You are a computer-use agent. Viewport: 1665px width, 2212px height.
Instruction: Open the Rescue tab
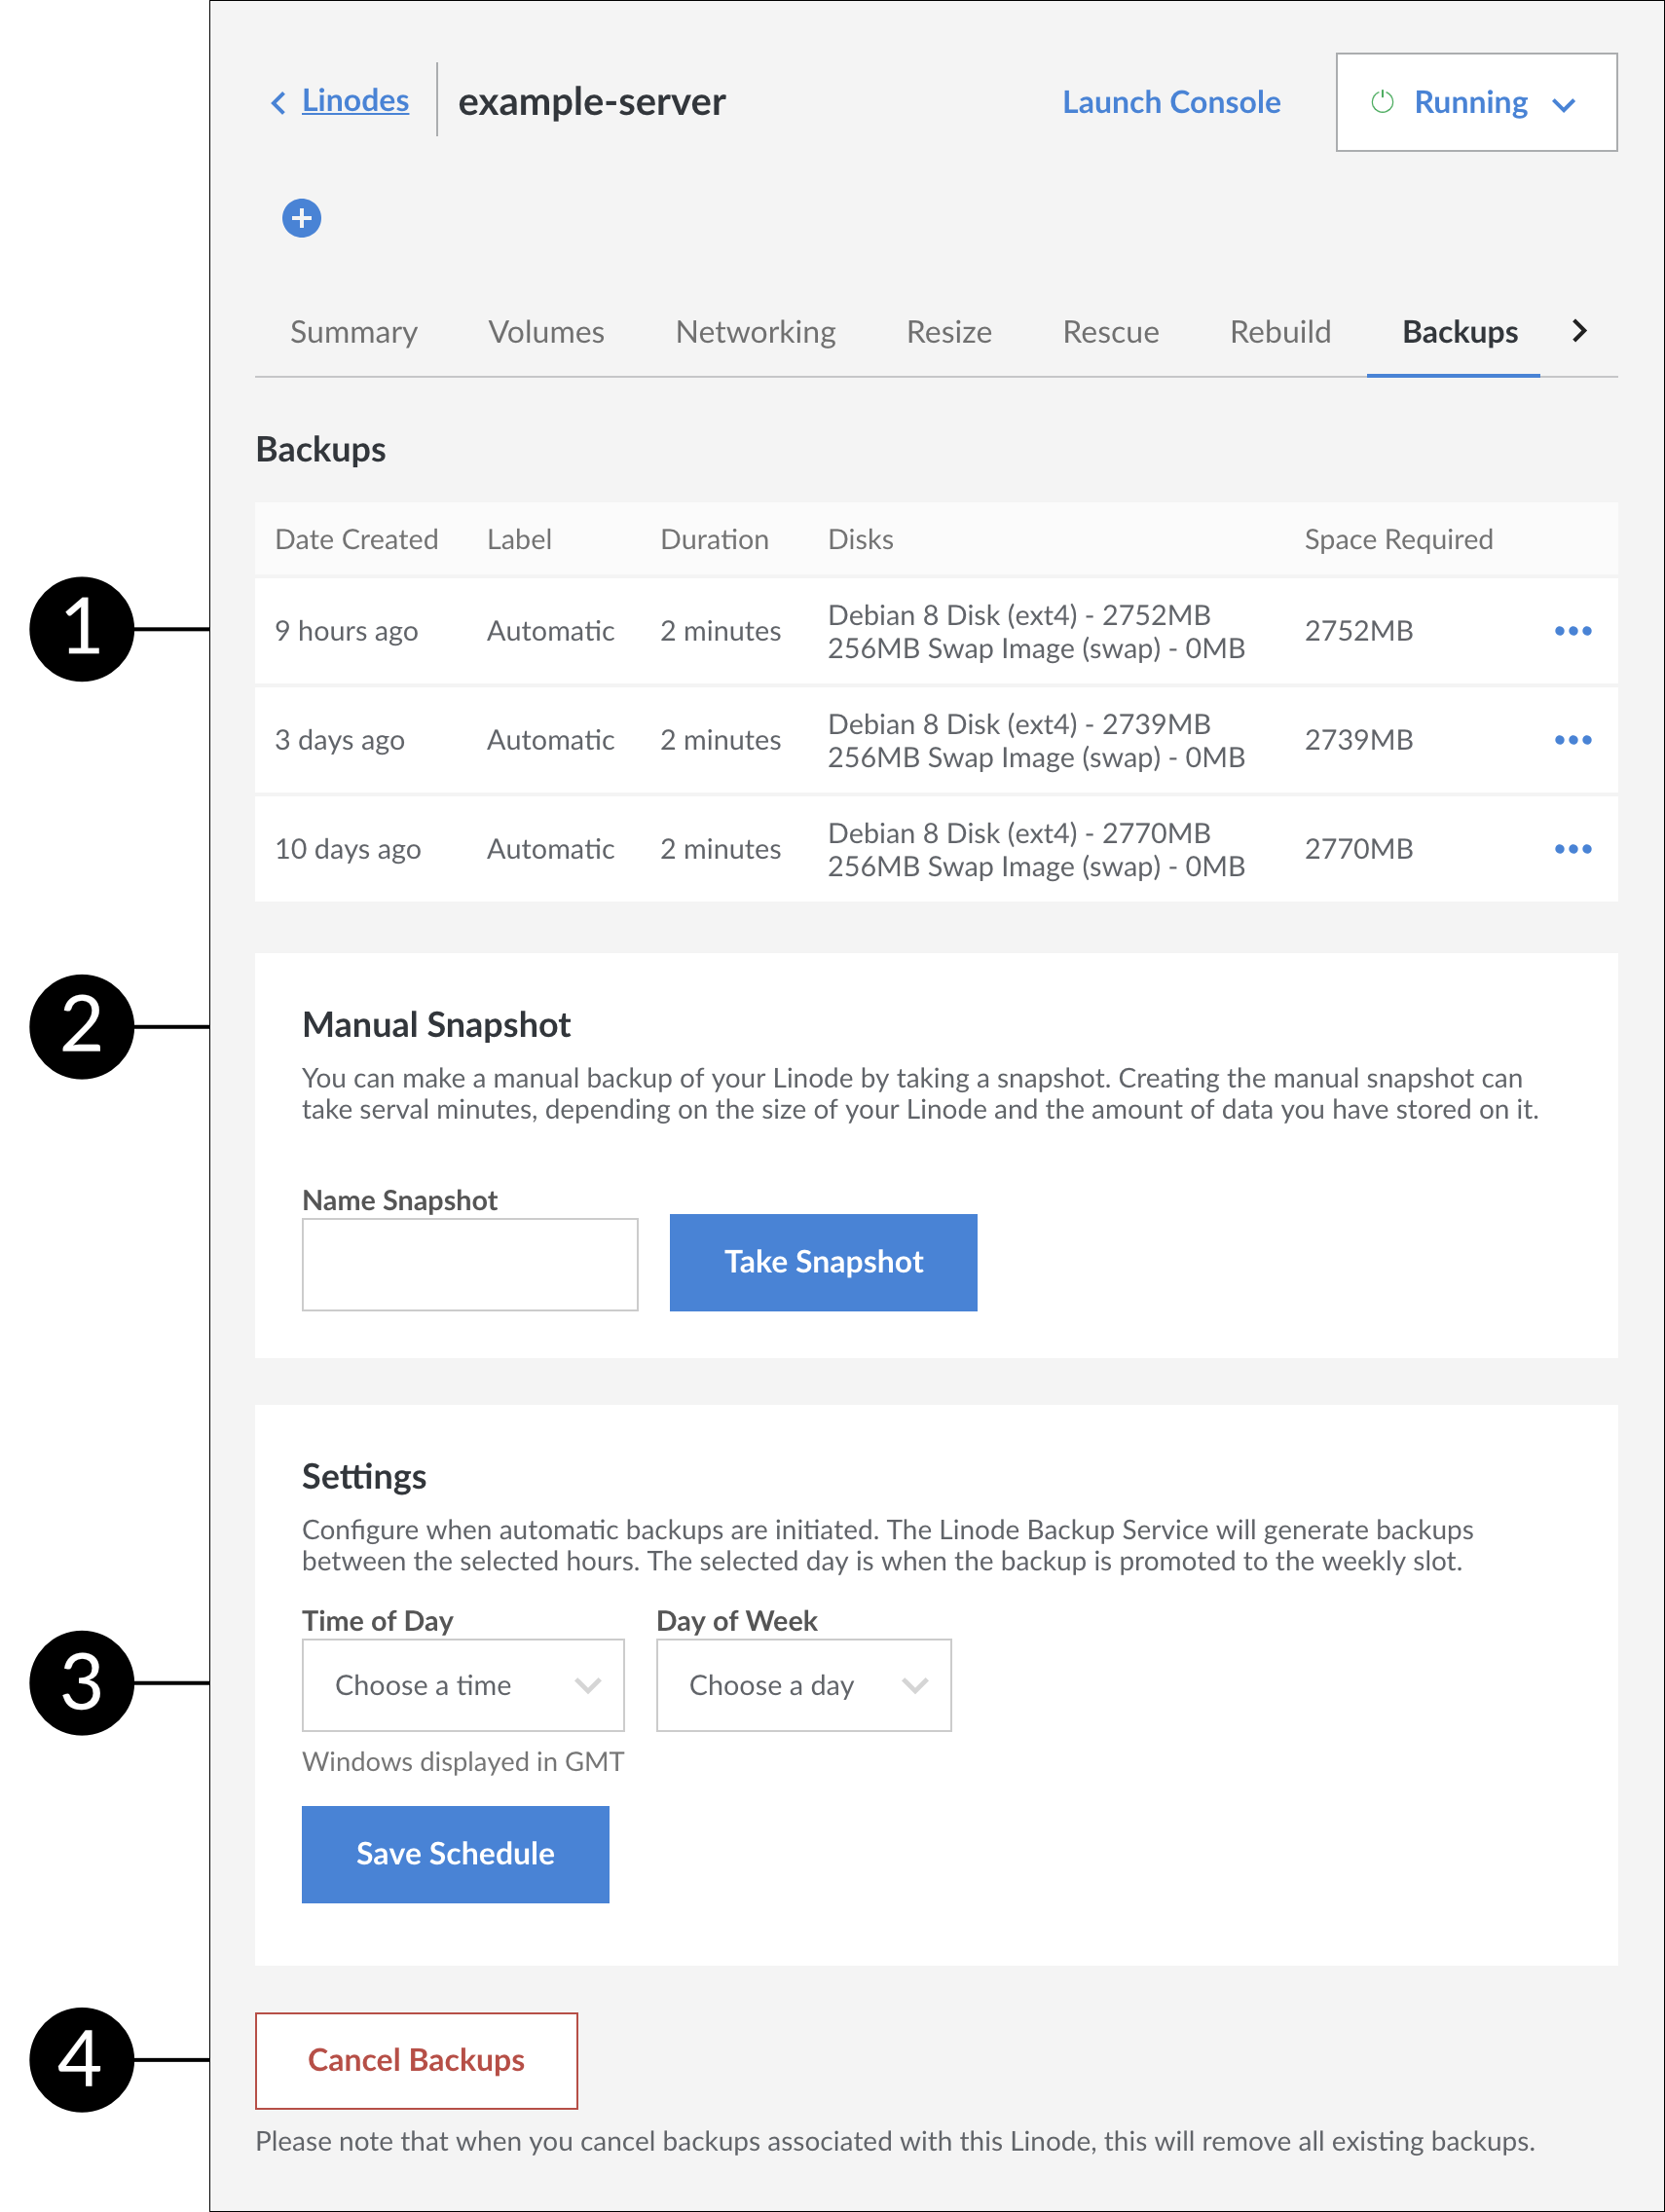click(1110, 332)
